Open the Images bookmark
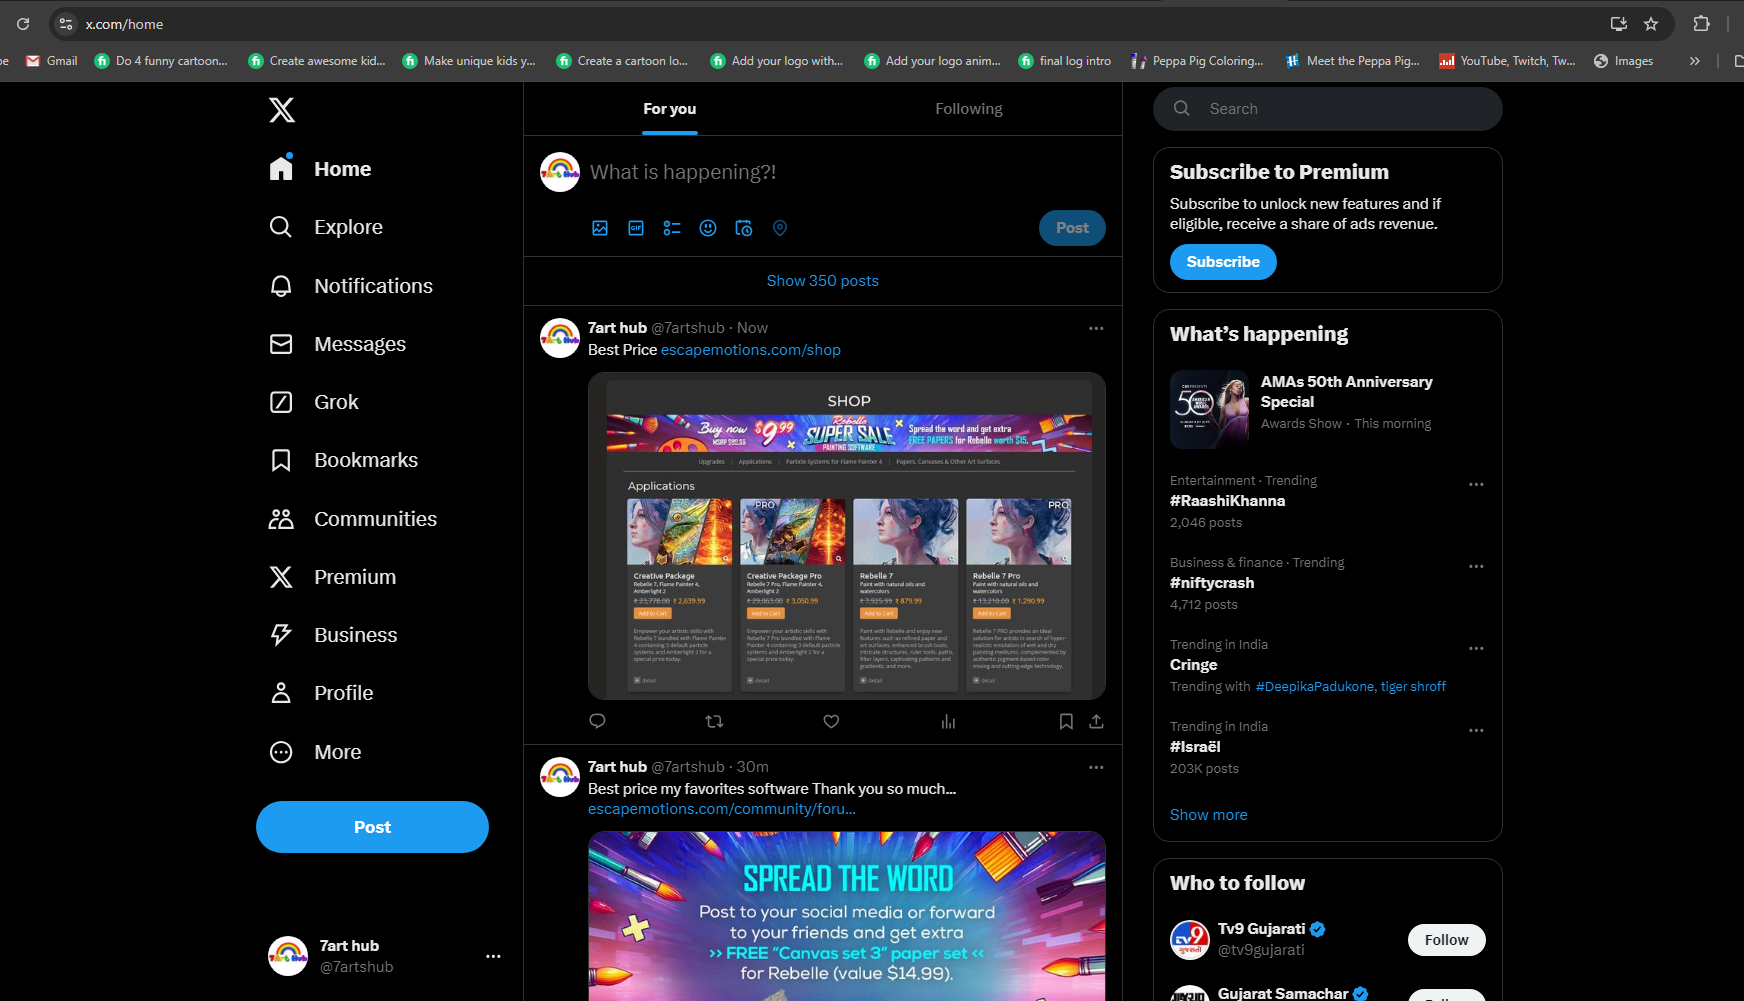This screenshot has width=1744, height=1001. point(1623,61)
